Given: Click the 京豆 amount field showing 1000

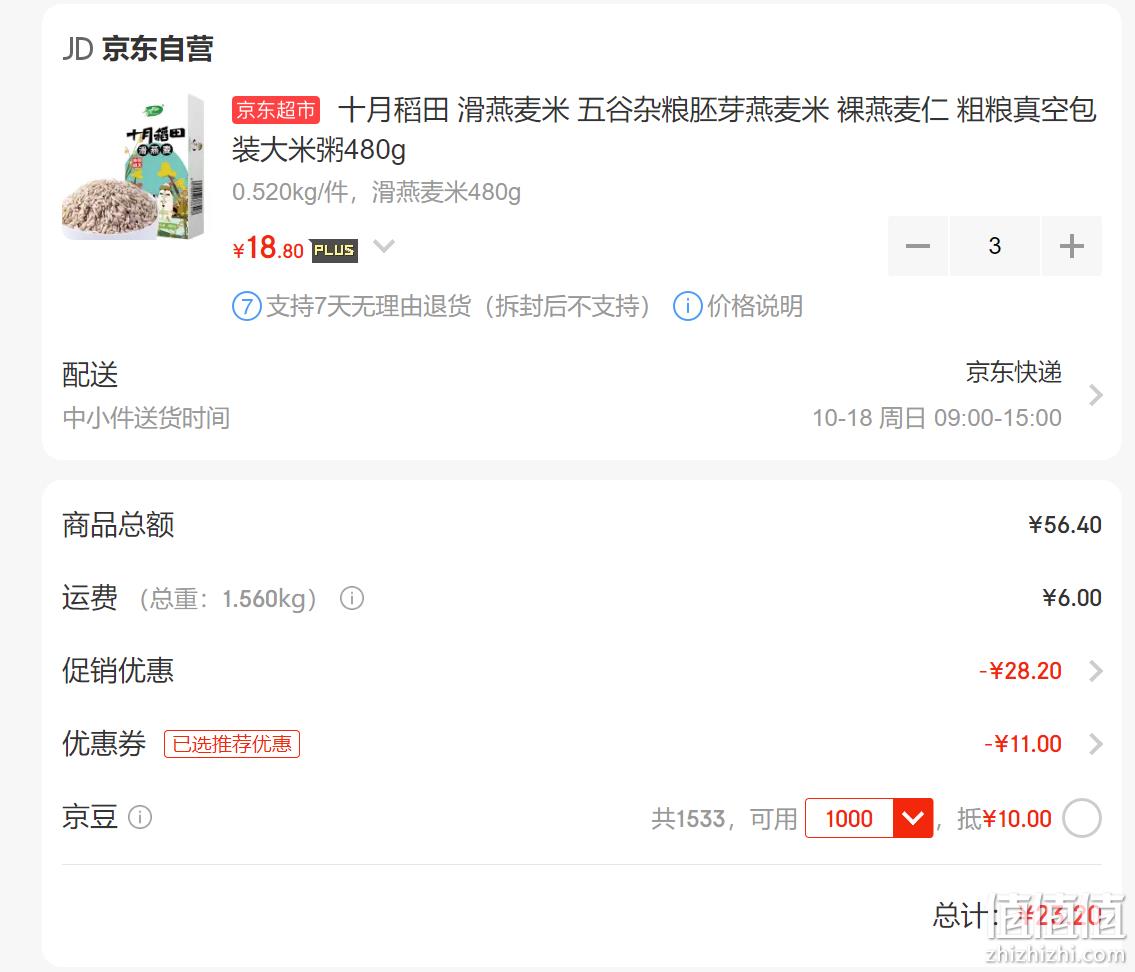Looking at the screenshot, I should click(x=849, y=818).
